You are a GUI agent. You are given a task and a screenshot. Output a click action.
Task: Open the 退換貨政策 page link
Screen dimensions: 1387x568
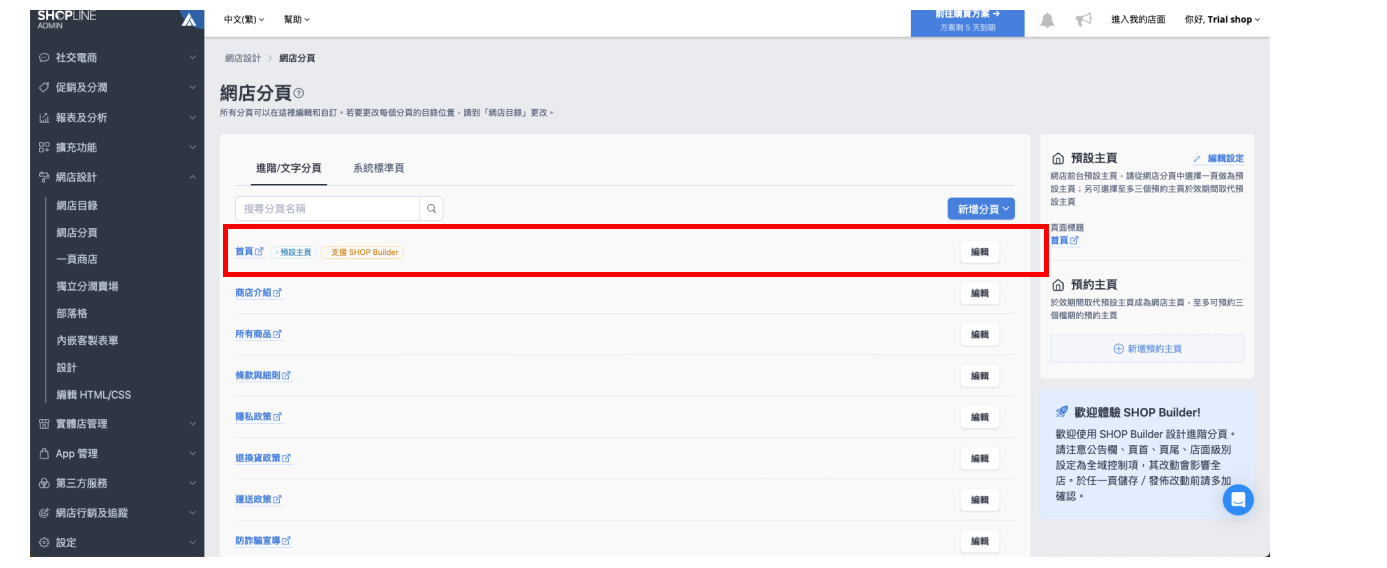(x=263, y=458)
